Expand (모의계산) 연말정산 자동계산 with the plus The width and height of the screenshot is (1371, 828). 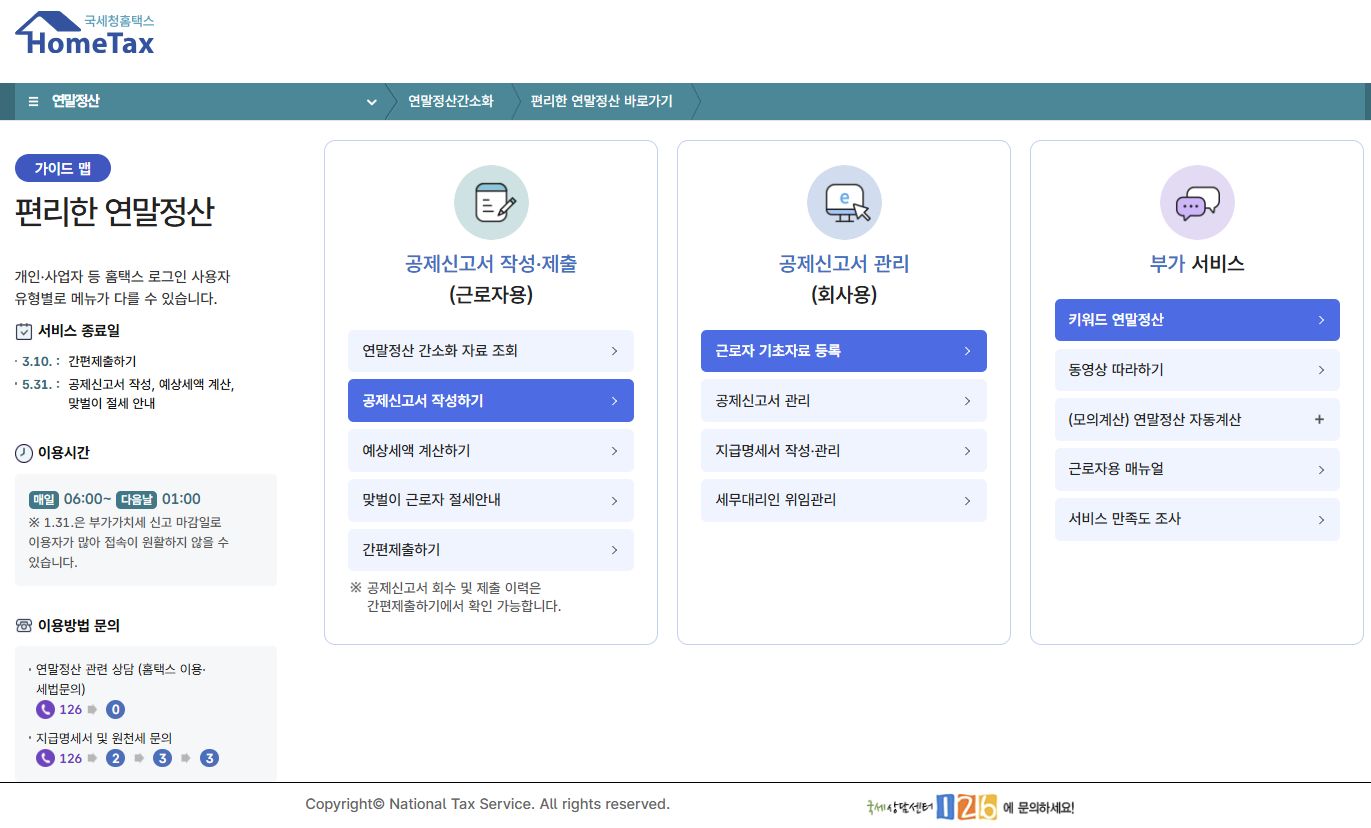pyautogui.click(x=1320, y=420)
